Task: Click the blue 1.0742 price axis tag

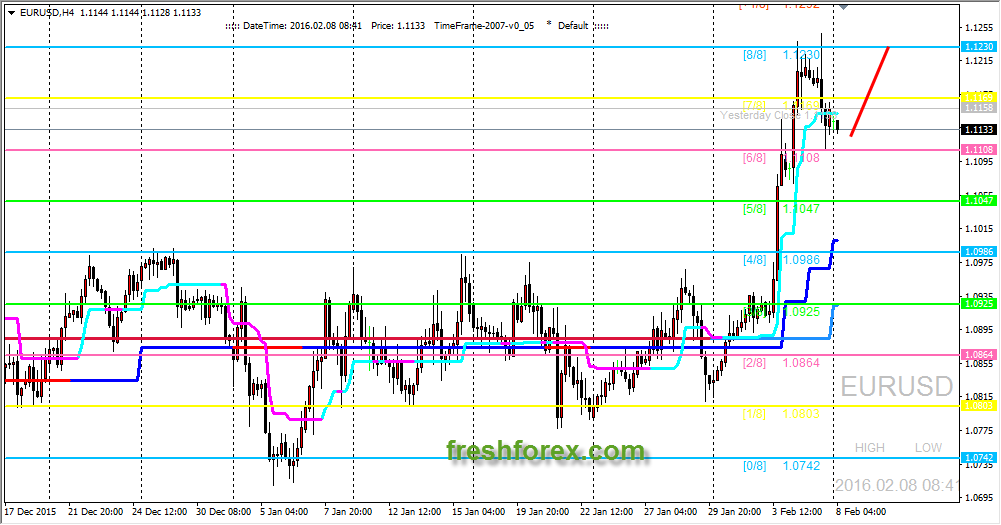Action: click(978, 457)
